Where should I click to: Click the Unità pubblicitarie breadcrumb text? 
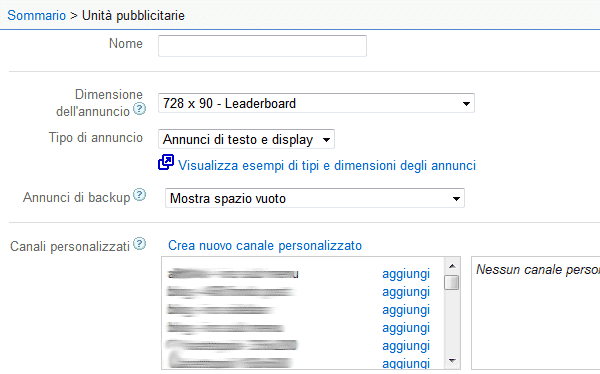[133, 16]
